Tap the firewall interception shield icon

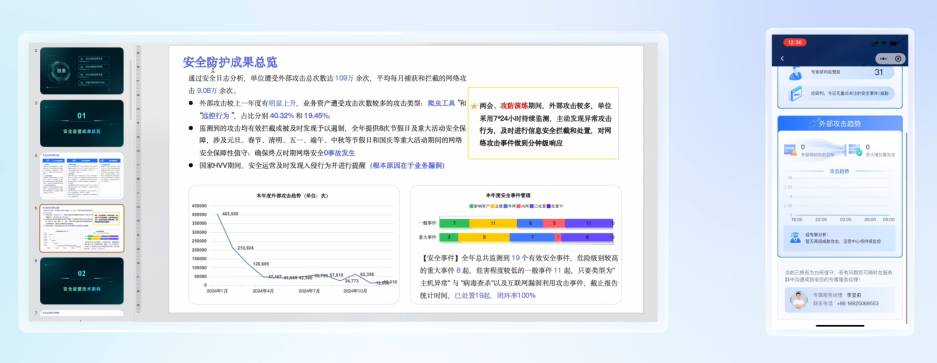coord(855,150)
